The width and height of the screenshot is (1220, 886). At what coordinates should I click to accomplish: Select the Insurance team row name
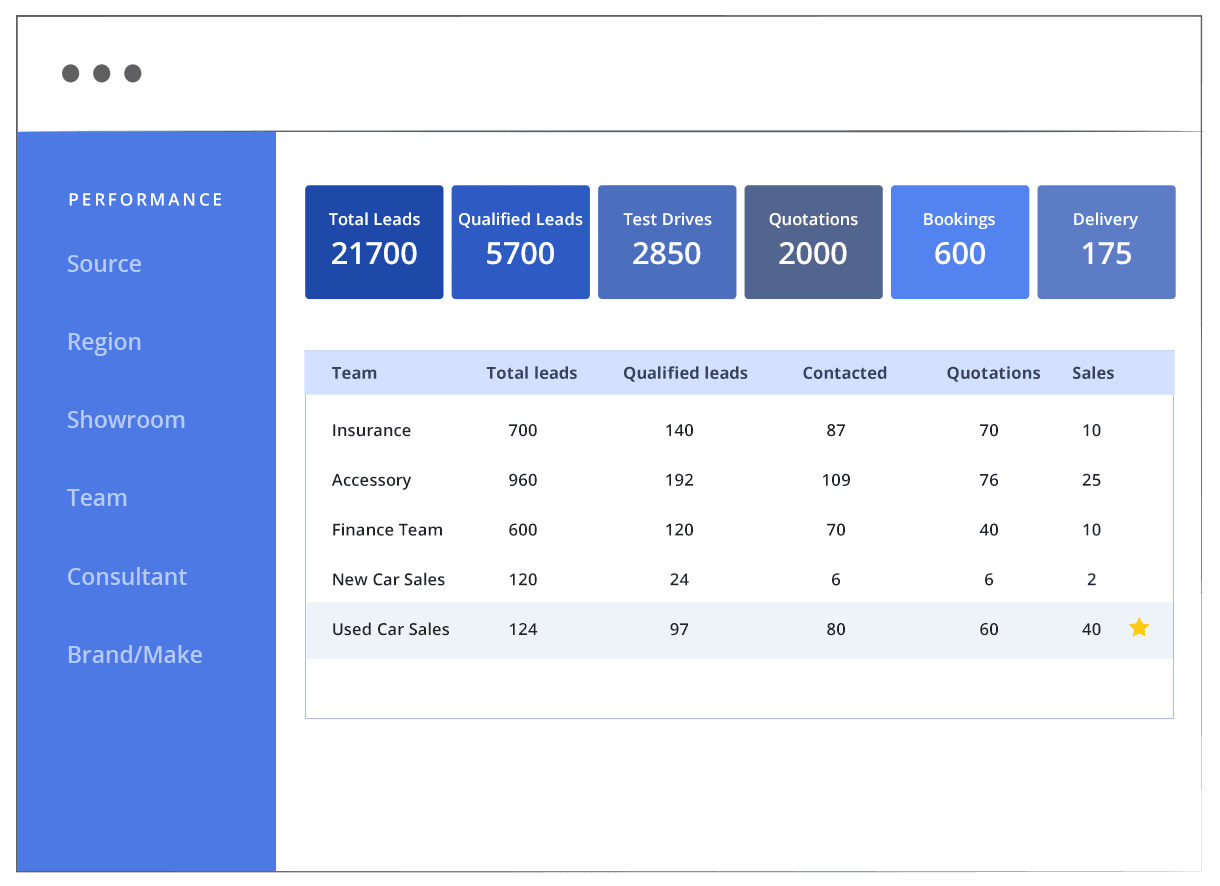[371, 430]
